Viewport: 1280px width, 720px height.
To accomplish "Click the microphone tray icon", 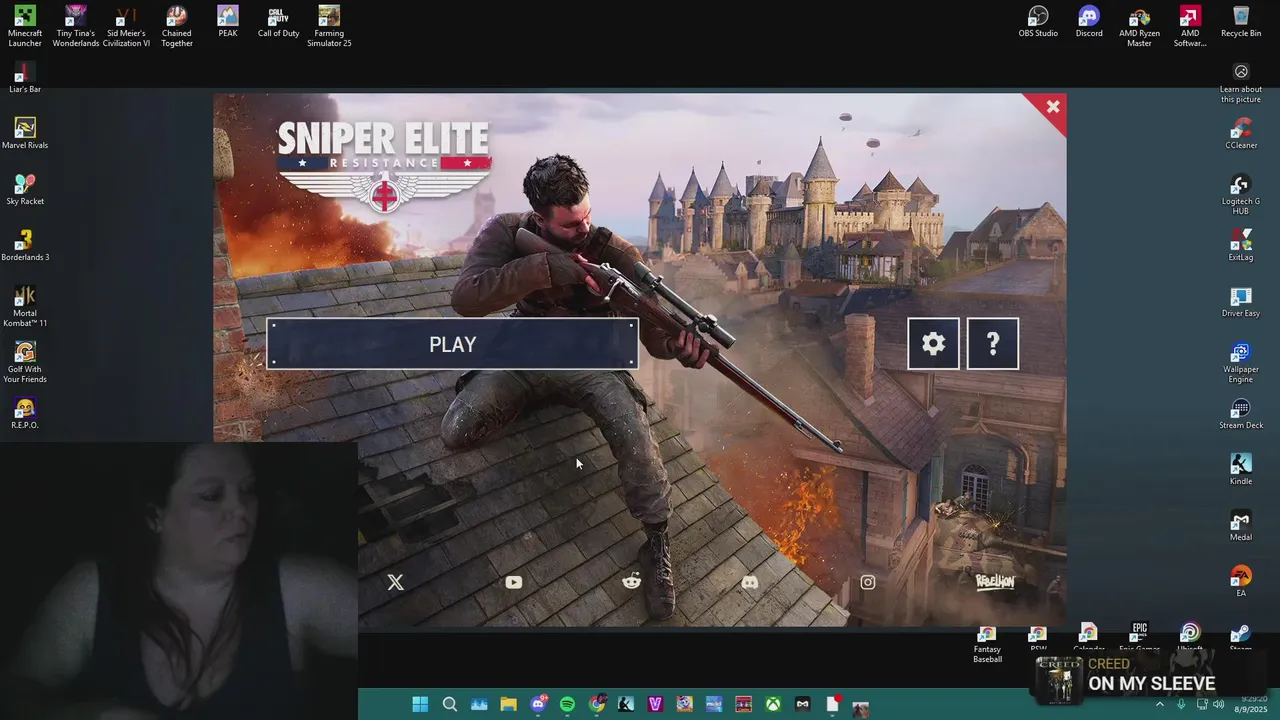I will [1181, 704].
